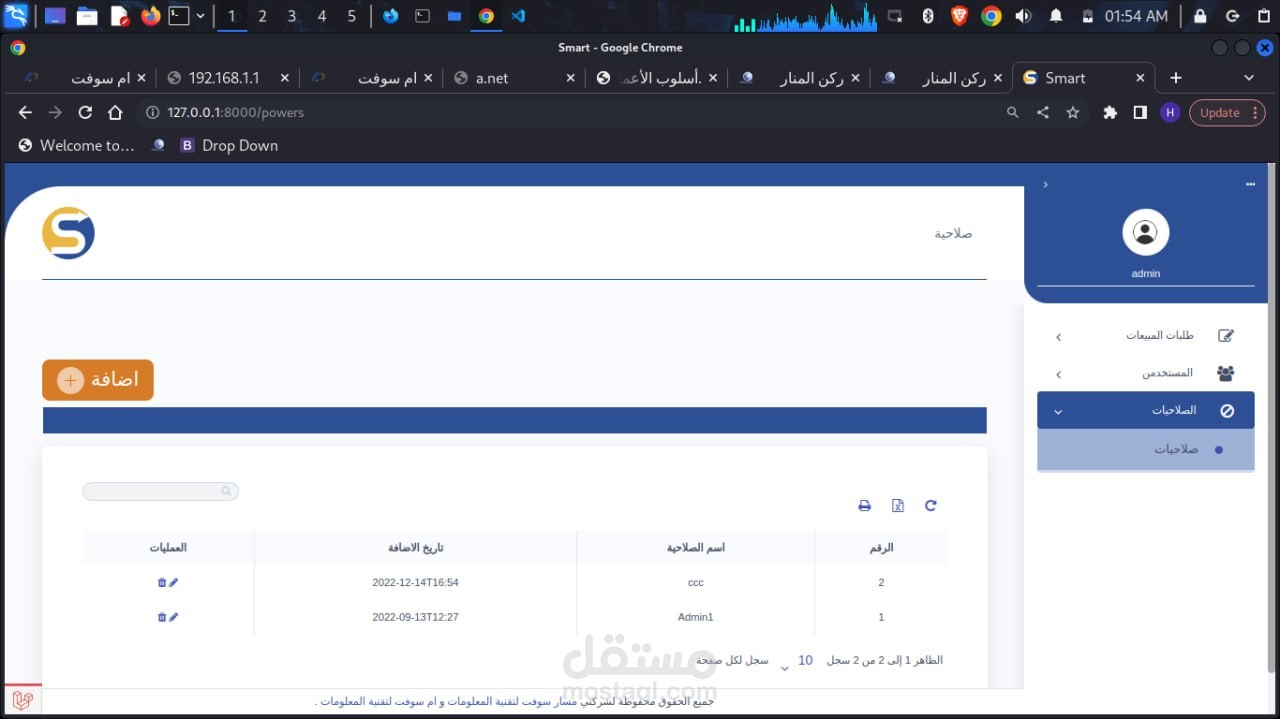Click the log out icon in panel
Screen dimensions: 1280x719
pyautogui.click(x=1233, y=16)
